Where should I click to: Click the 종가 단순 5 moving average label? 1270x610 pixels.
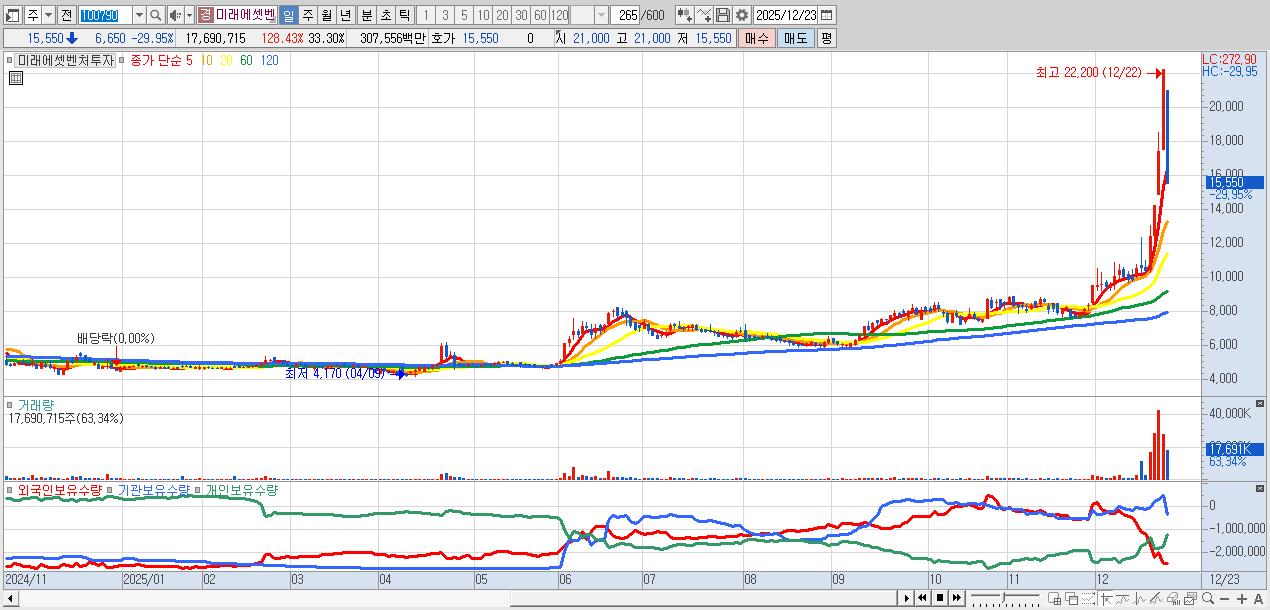[x=161, y=60]
